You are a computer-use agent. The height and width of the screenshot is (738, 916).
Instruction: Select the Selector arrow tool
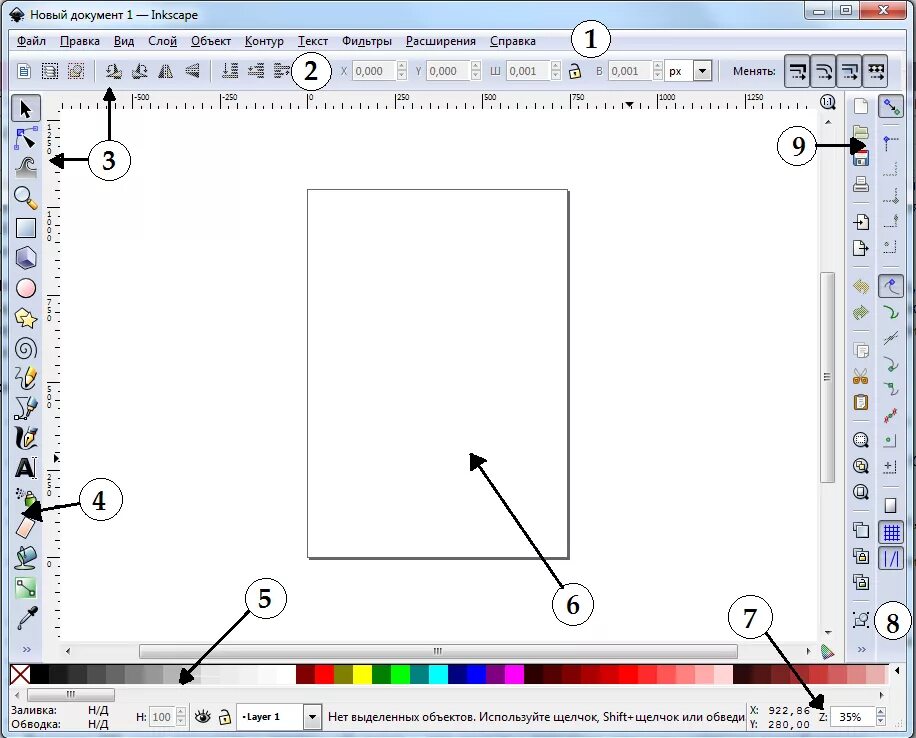click(x=26, y=109)
